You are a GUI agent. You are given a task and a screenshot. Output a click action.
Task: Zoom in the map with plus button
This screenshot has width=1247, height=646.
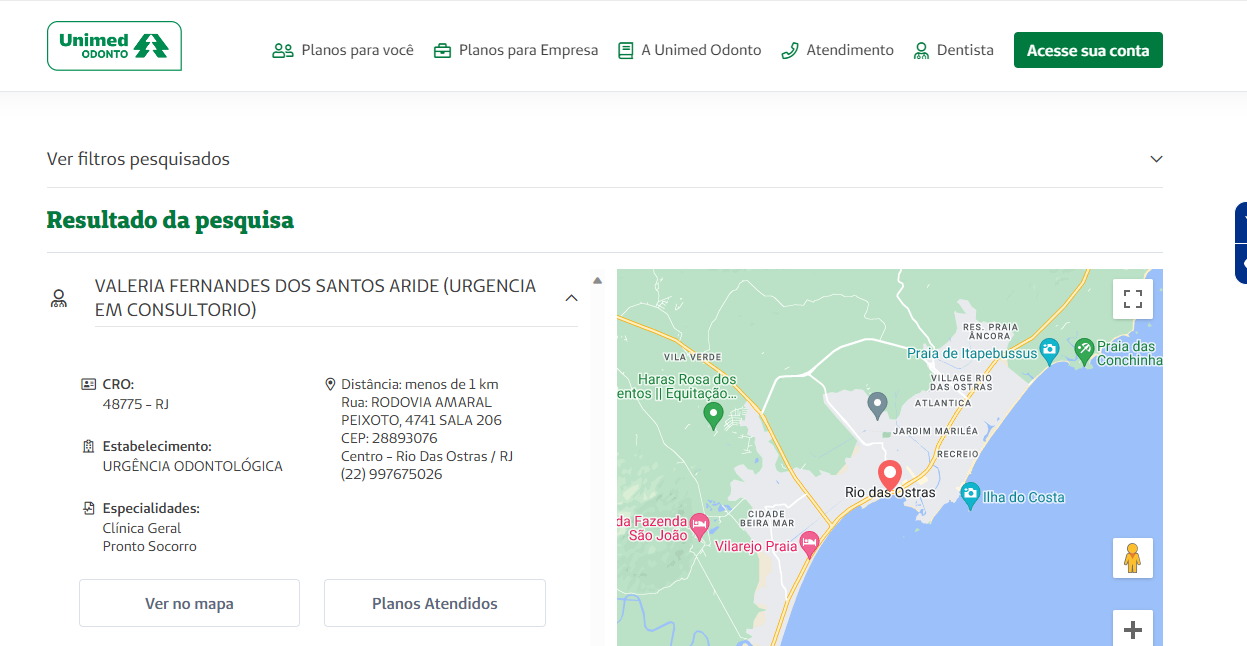(1132, 629)
